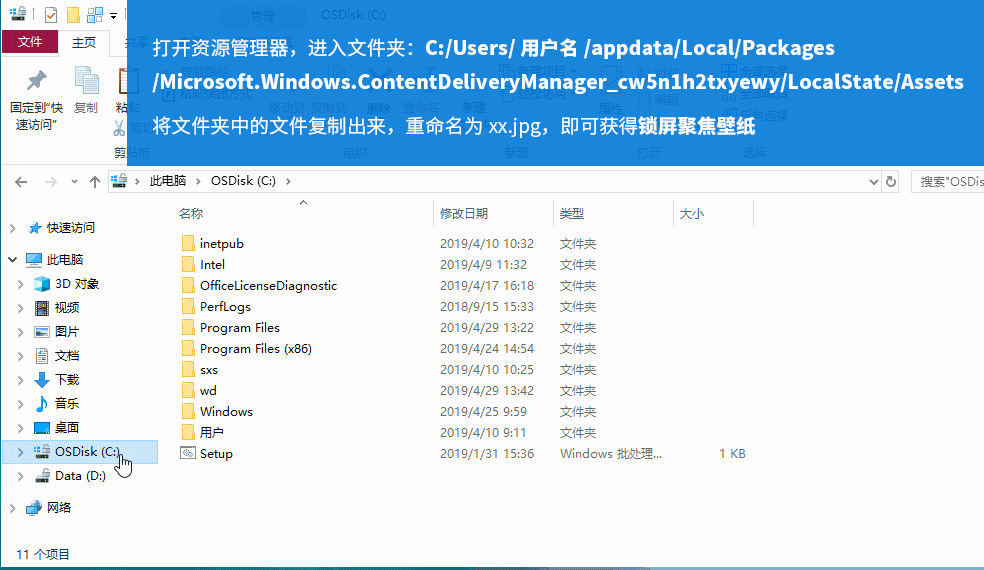
Task: Click the pin to Quick Access icon
Action: point(36,81)
